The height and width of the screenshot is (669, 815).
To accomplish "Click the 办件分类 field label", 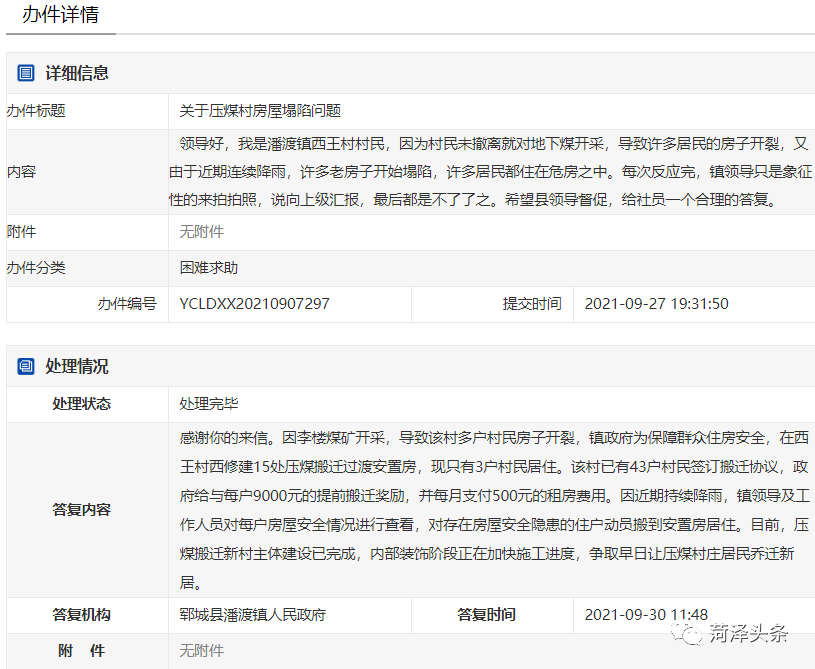I will click(x=36, y=268).
